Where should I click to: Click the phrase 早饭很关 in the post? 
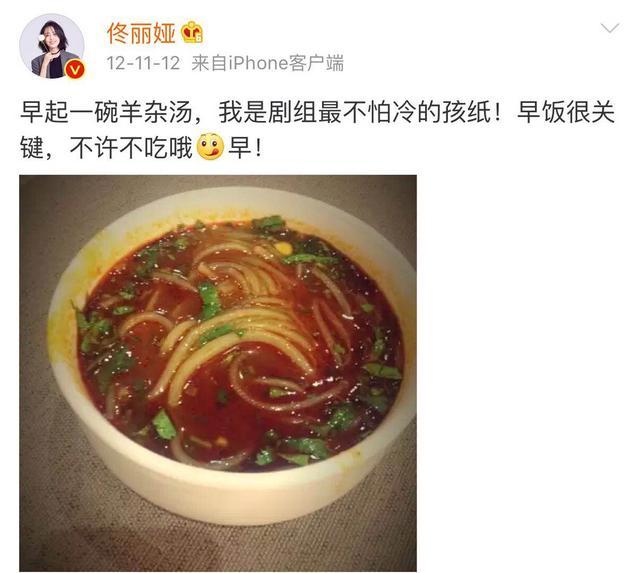(566, 112)
